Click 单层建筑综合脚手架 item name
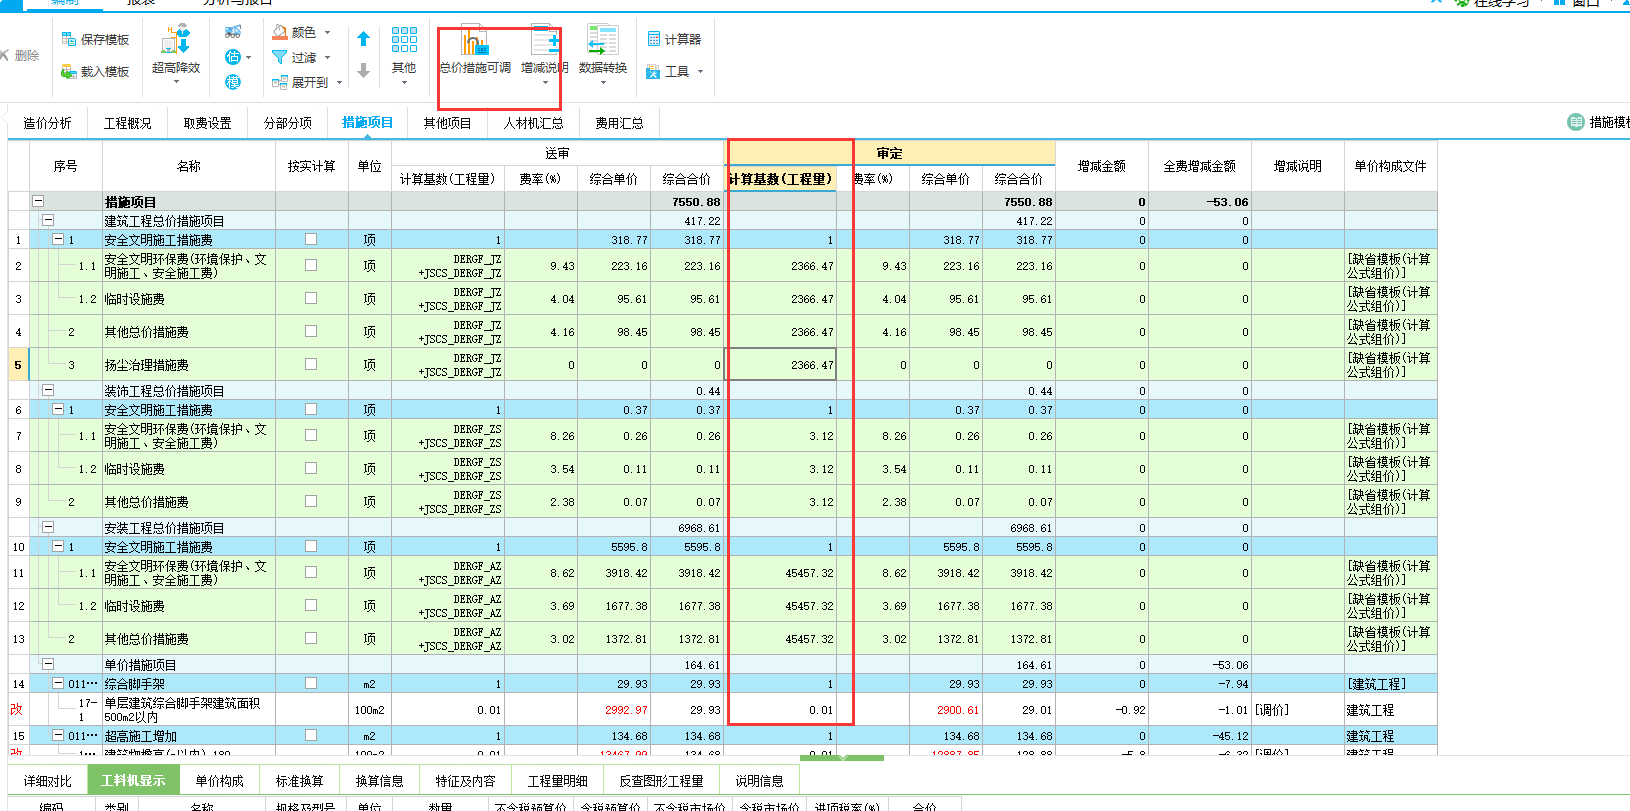1630x811 pixels. (182, 710)
